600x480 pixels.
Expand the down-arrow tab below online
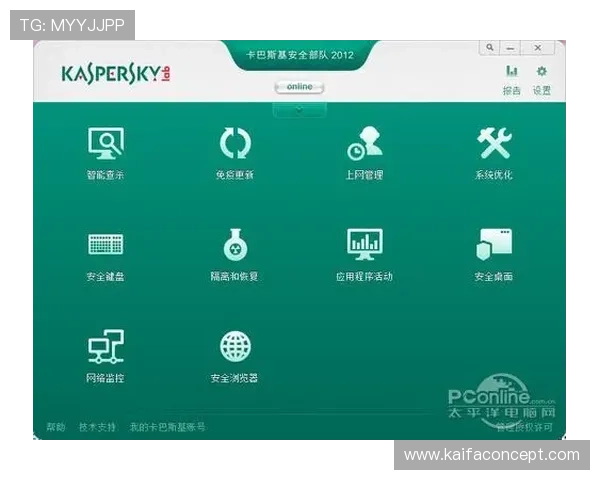299,109
